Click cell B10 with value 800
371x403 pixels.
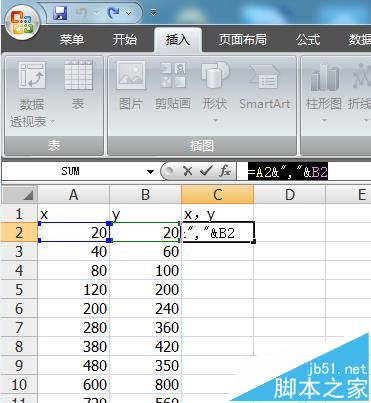[146, 384]
